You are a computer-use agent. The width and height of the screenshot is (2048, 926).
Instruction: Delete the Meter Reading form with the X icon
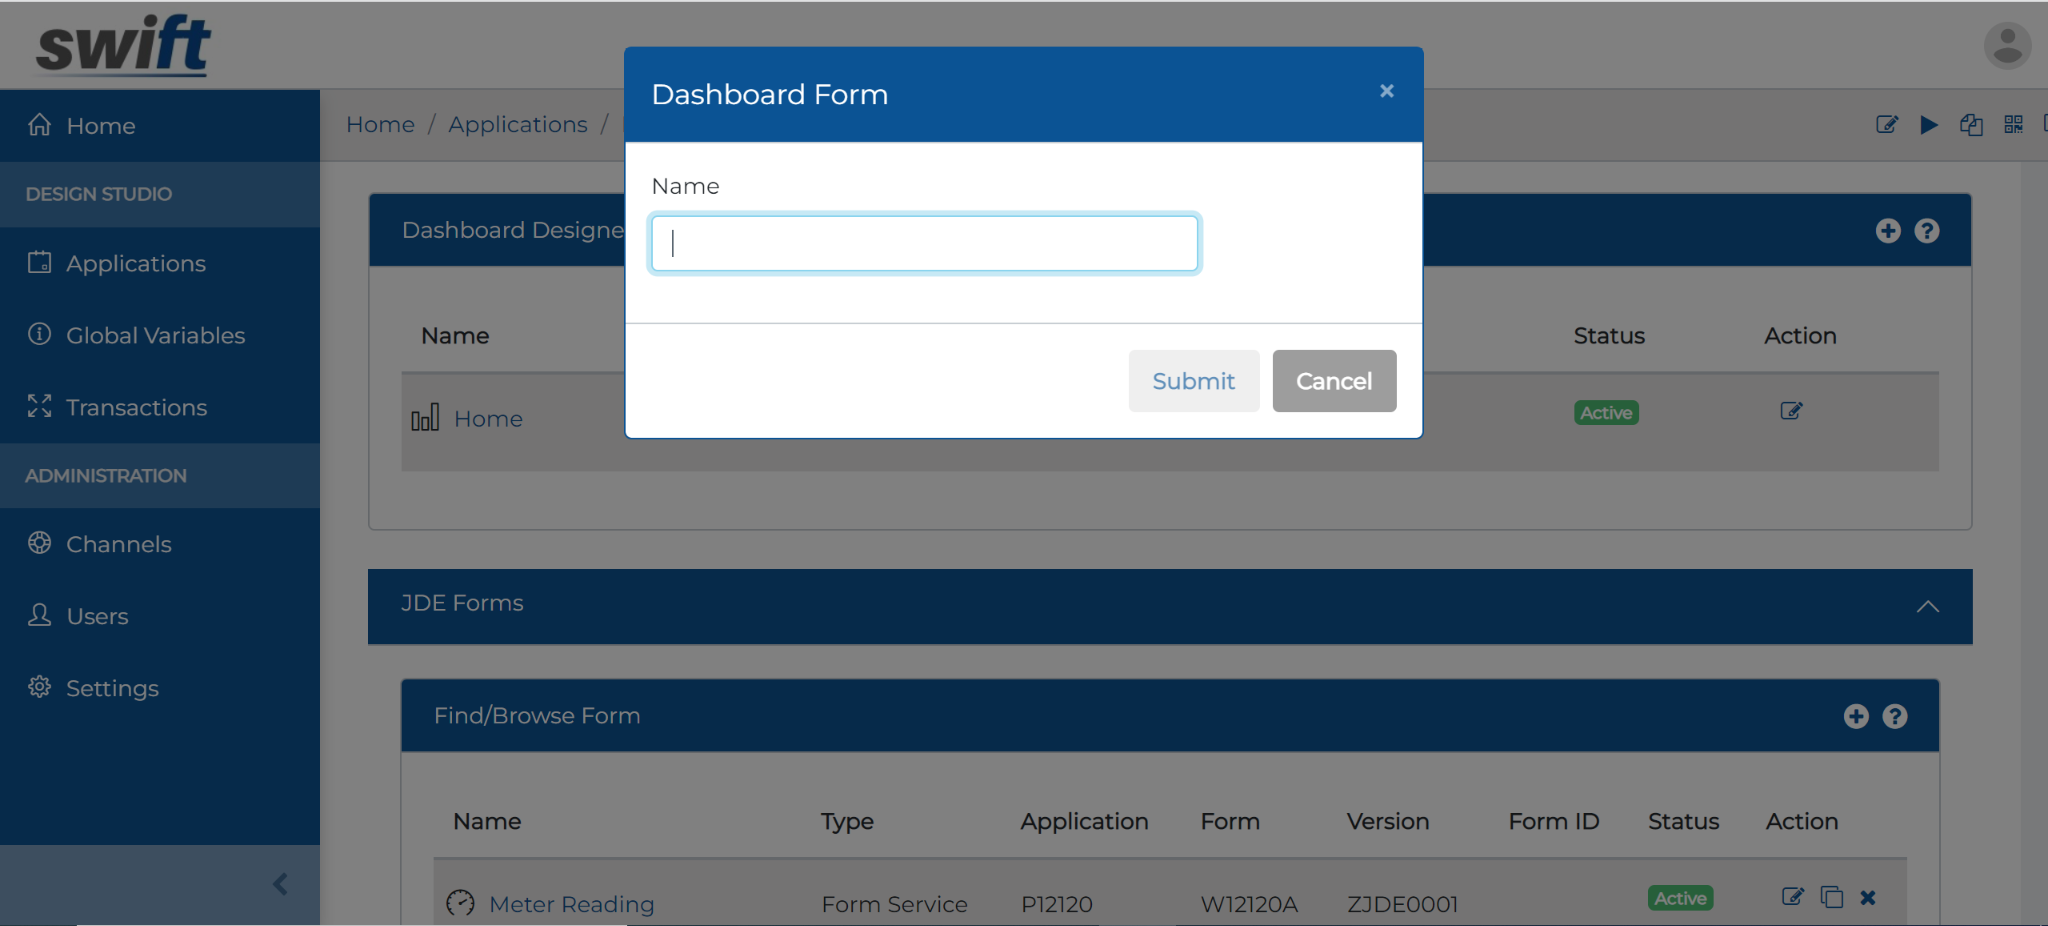click(x=1867, y=897)
